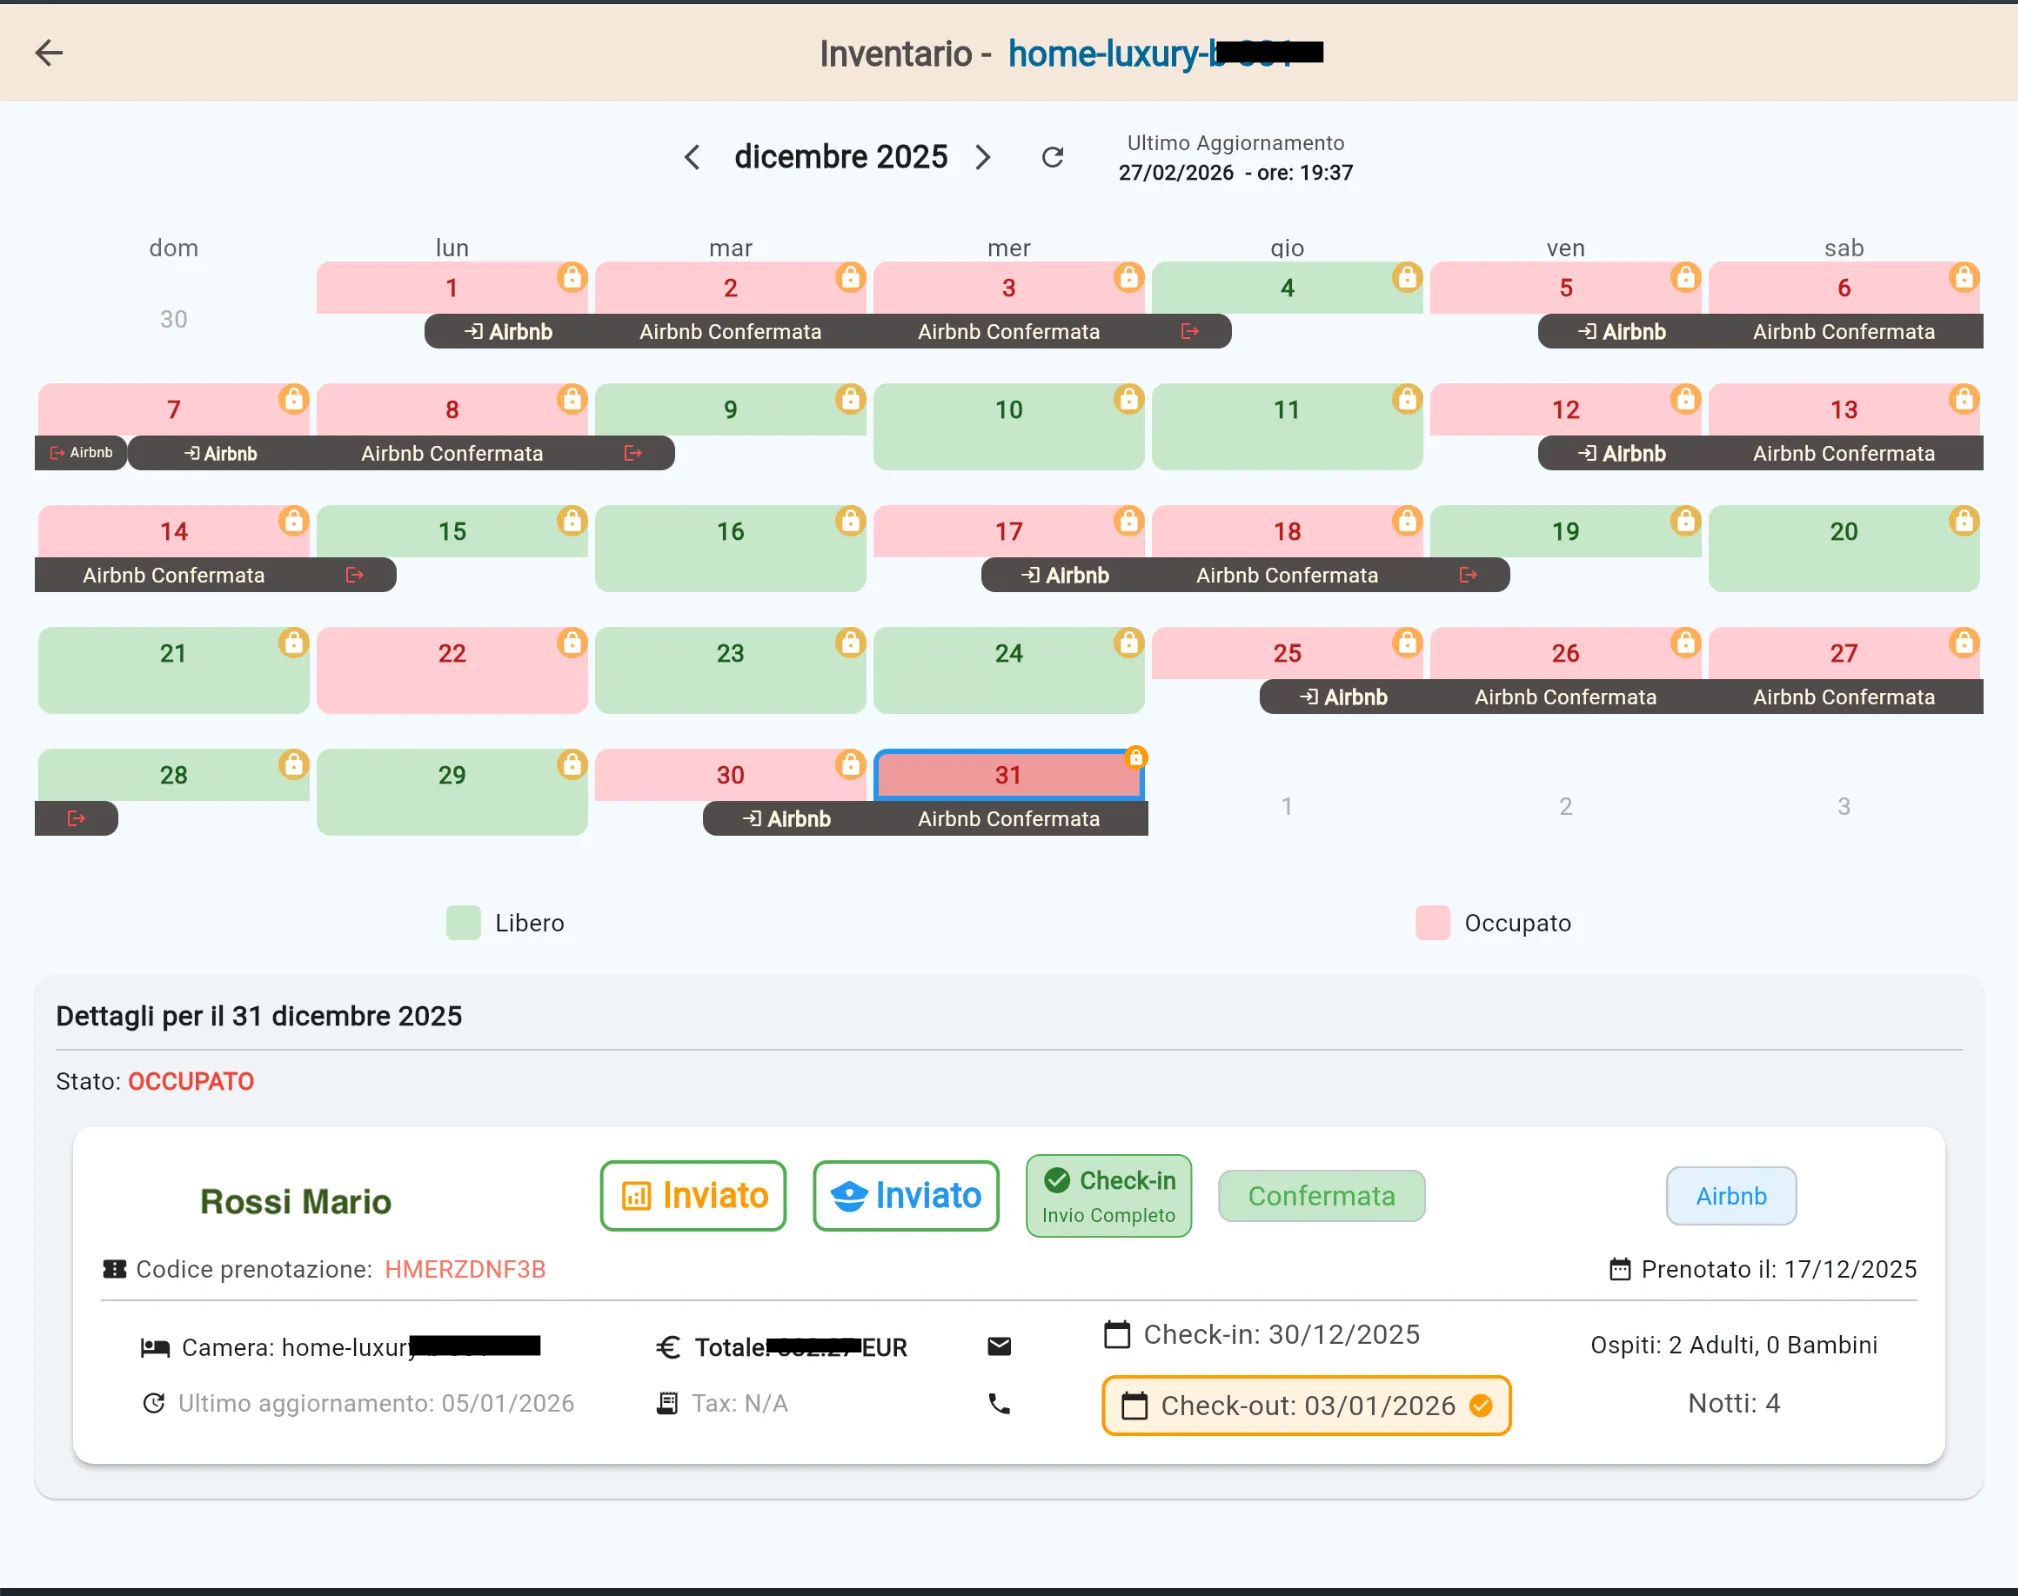Screen dimensions: 2018x1596
Task: Toggle the lock on December 15
Action: pyautogui.click(x=571, y=520)
